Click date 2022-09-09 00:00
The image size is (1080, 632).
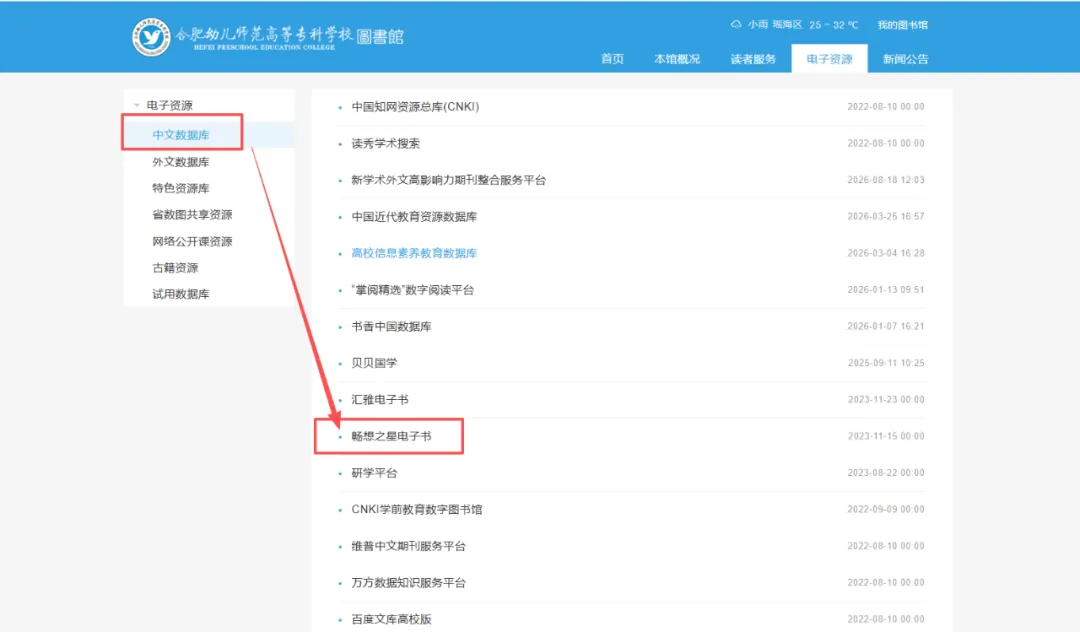click(886, 509)
